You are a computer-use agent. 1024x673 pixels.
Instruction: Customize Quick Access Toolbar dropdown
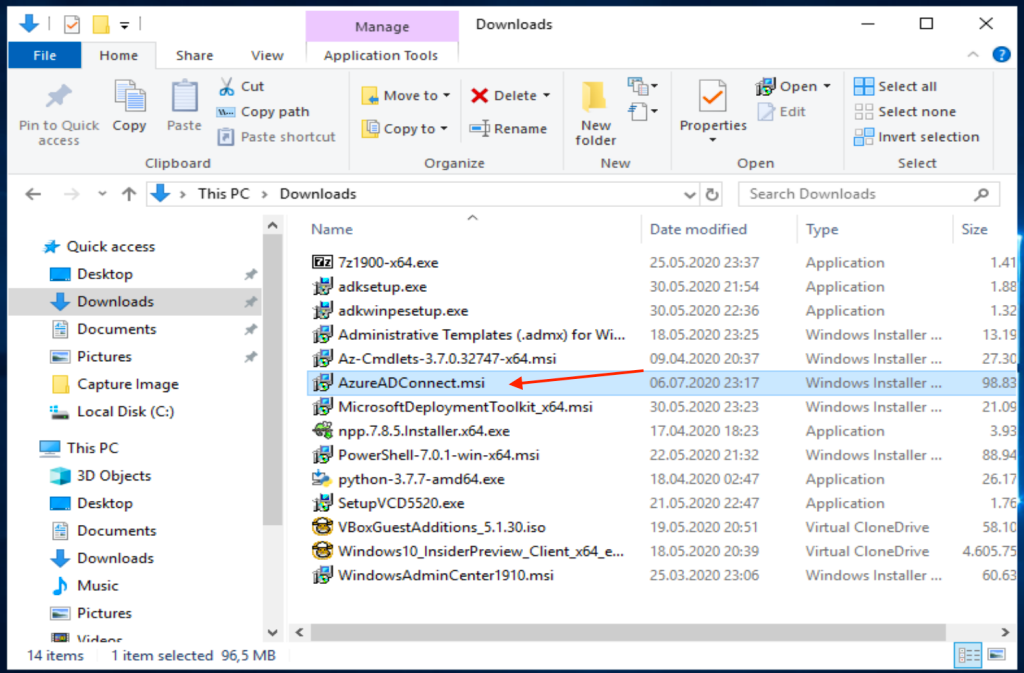point(124,25)
